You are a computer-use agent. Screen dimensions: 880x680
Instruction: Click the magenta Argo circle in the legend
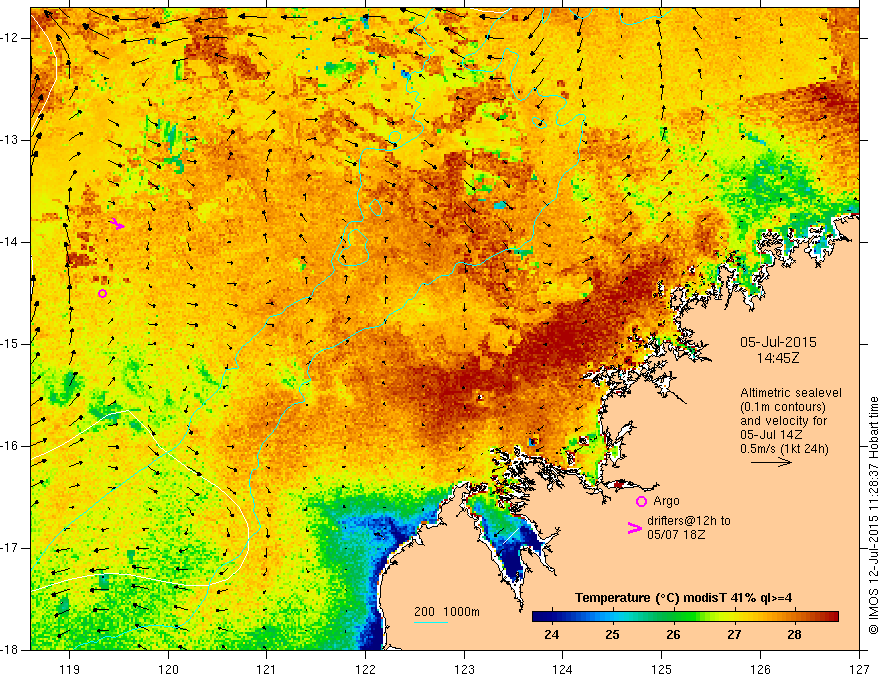tap(641, 502)
